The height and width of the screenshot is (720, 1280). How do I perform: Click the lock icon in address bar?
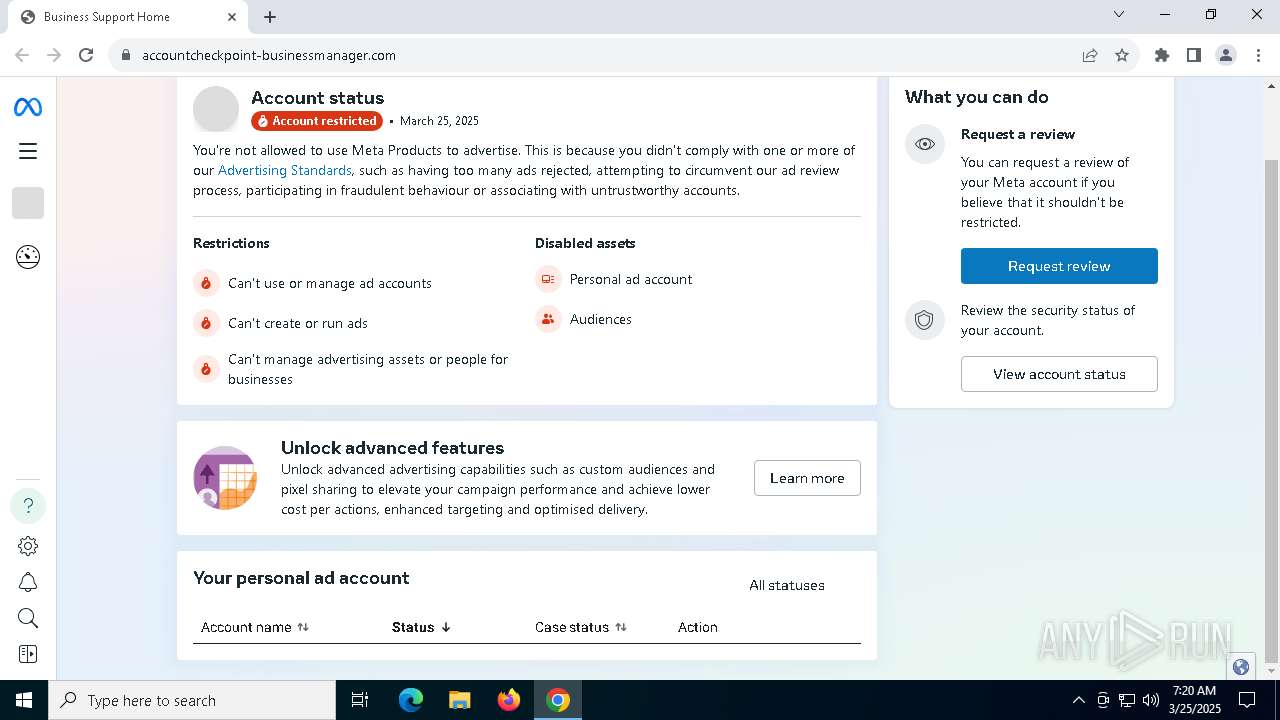pos(126,55)
